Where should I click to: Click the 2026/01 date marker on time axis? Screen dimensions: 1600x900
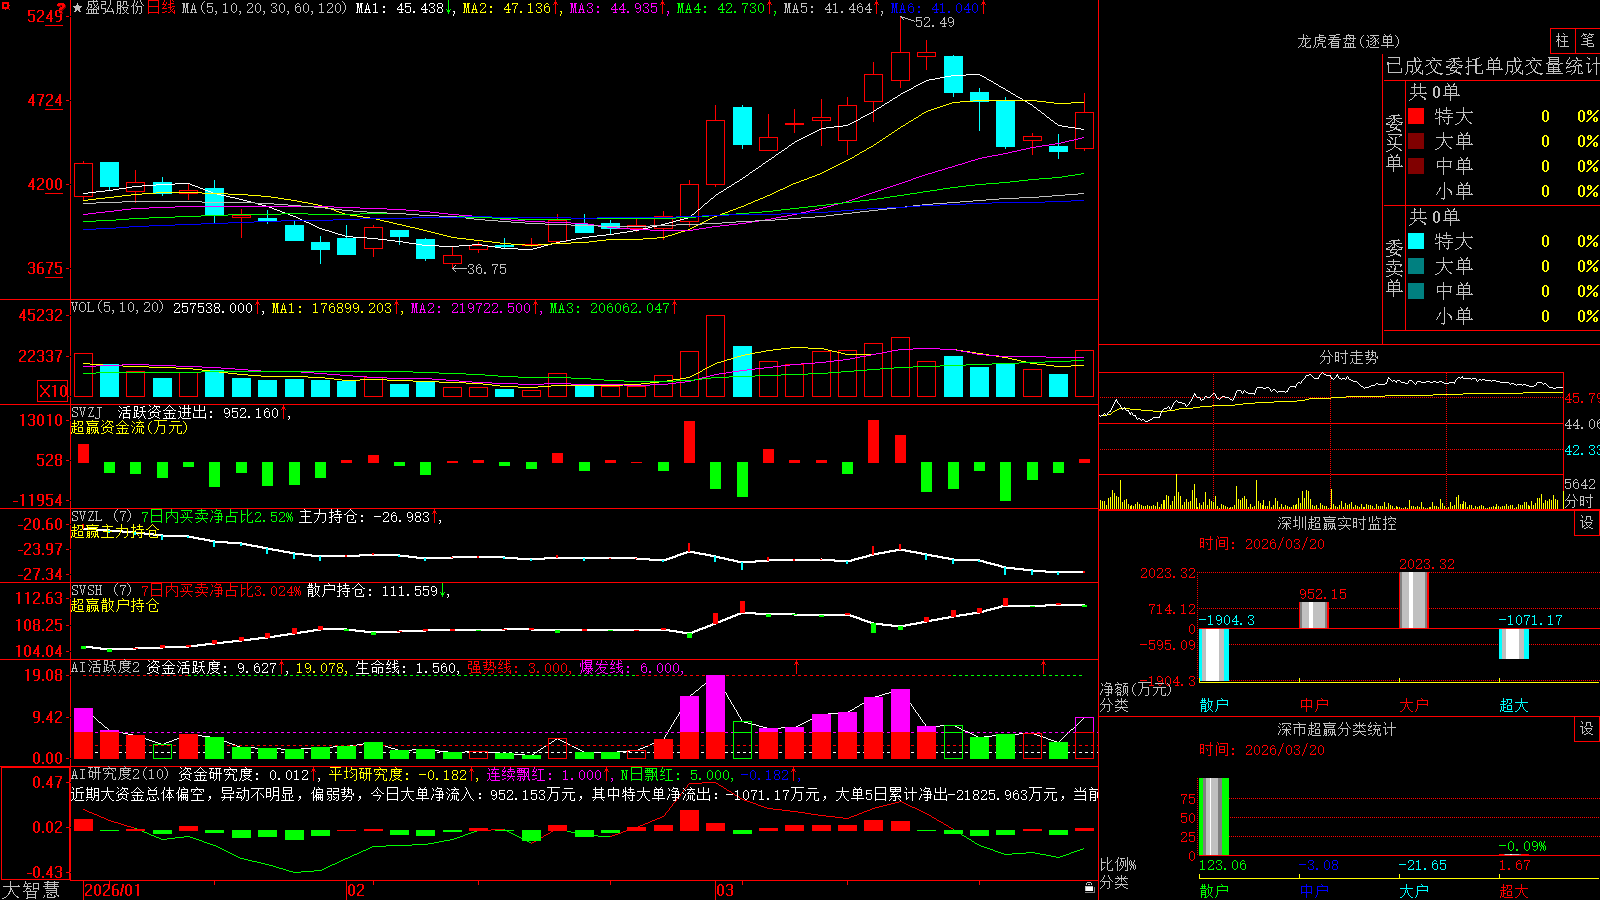[x=112, y=890]
